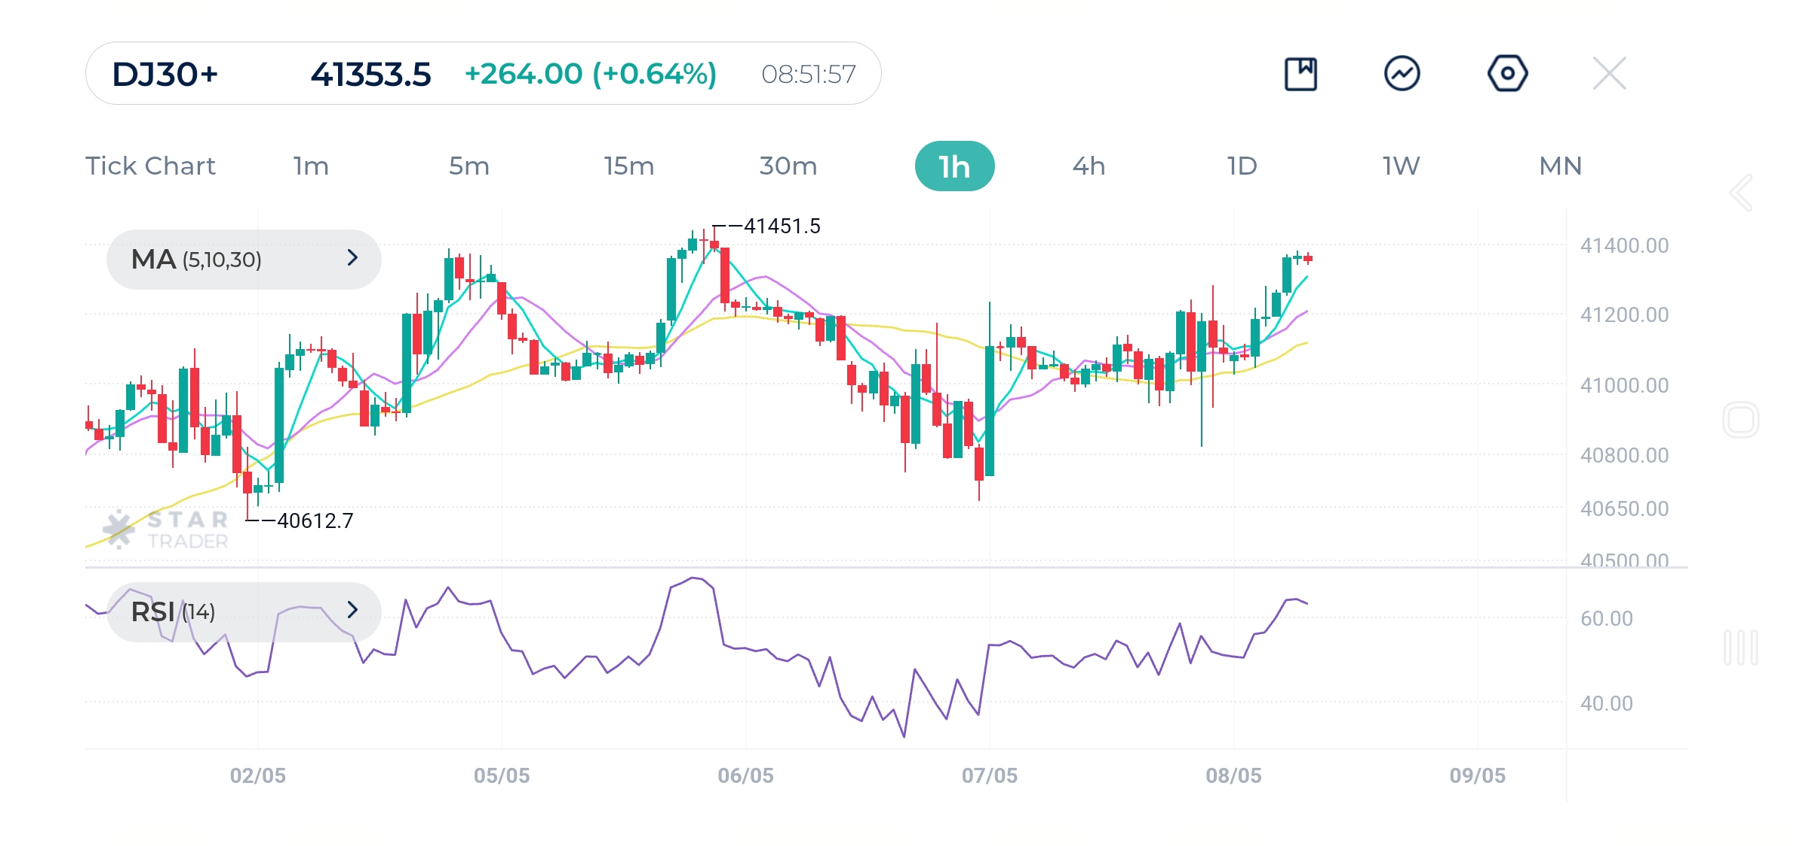The width and height of the screenshot is (1813, 846).
Task: Select the active 1h timeframe
Action: coord(954,166)
